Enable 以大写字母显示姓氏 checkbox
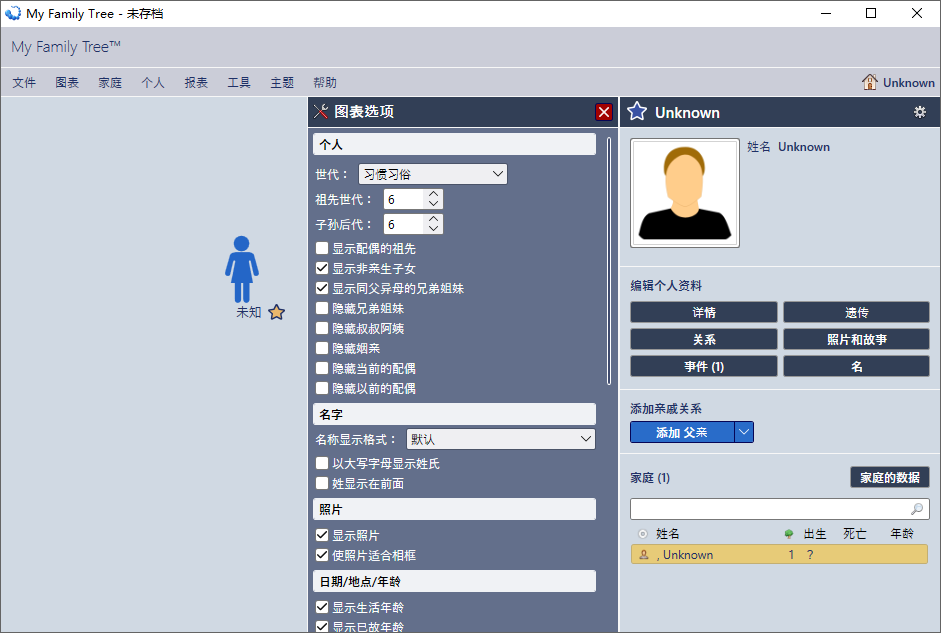941x633 pixels. click(x=322, y=463)
